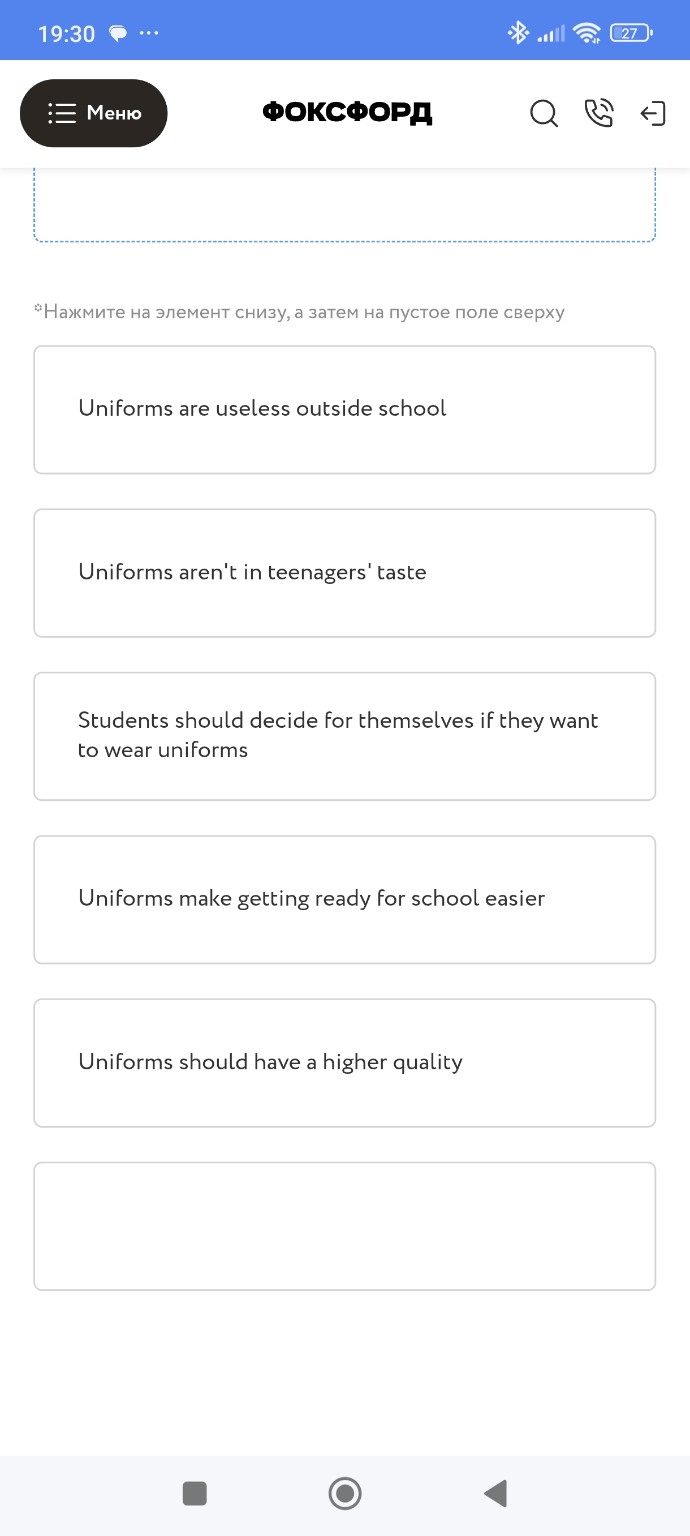Tap the hamburger lines icon in Меню
The image size is (690, 1536).
[x=62, y=113]
